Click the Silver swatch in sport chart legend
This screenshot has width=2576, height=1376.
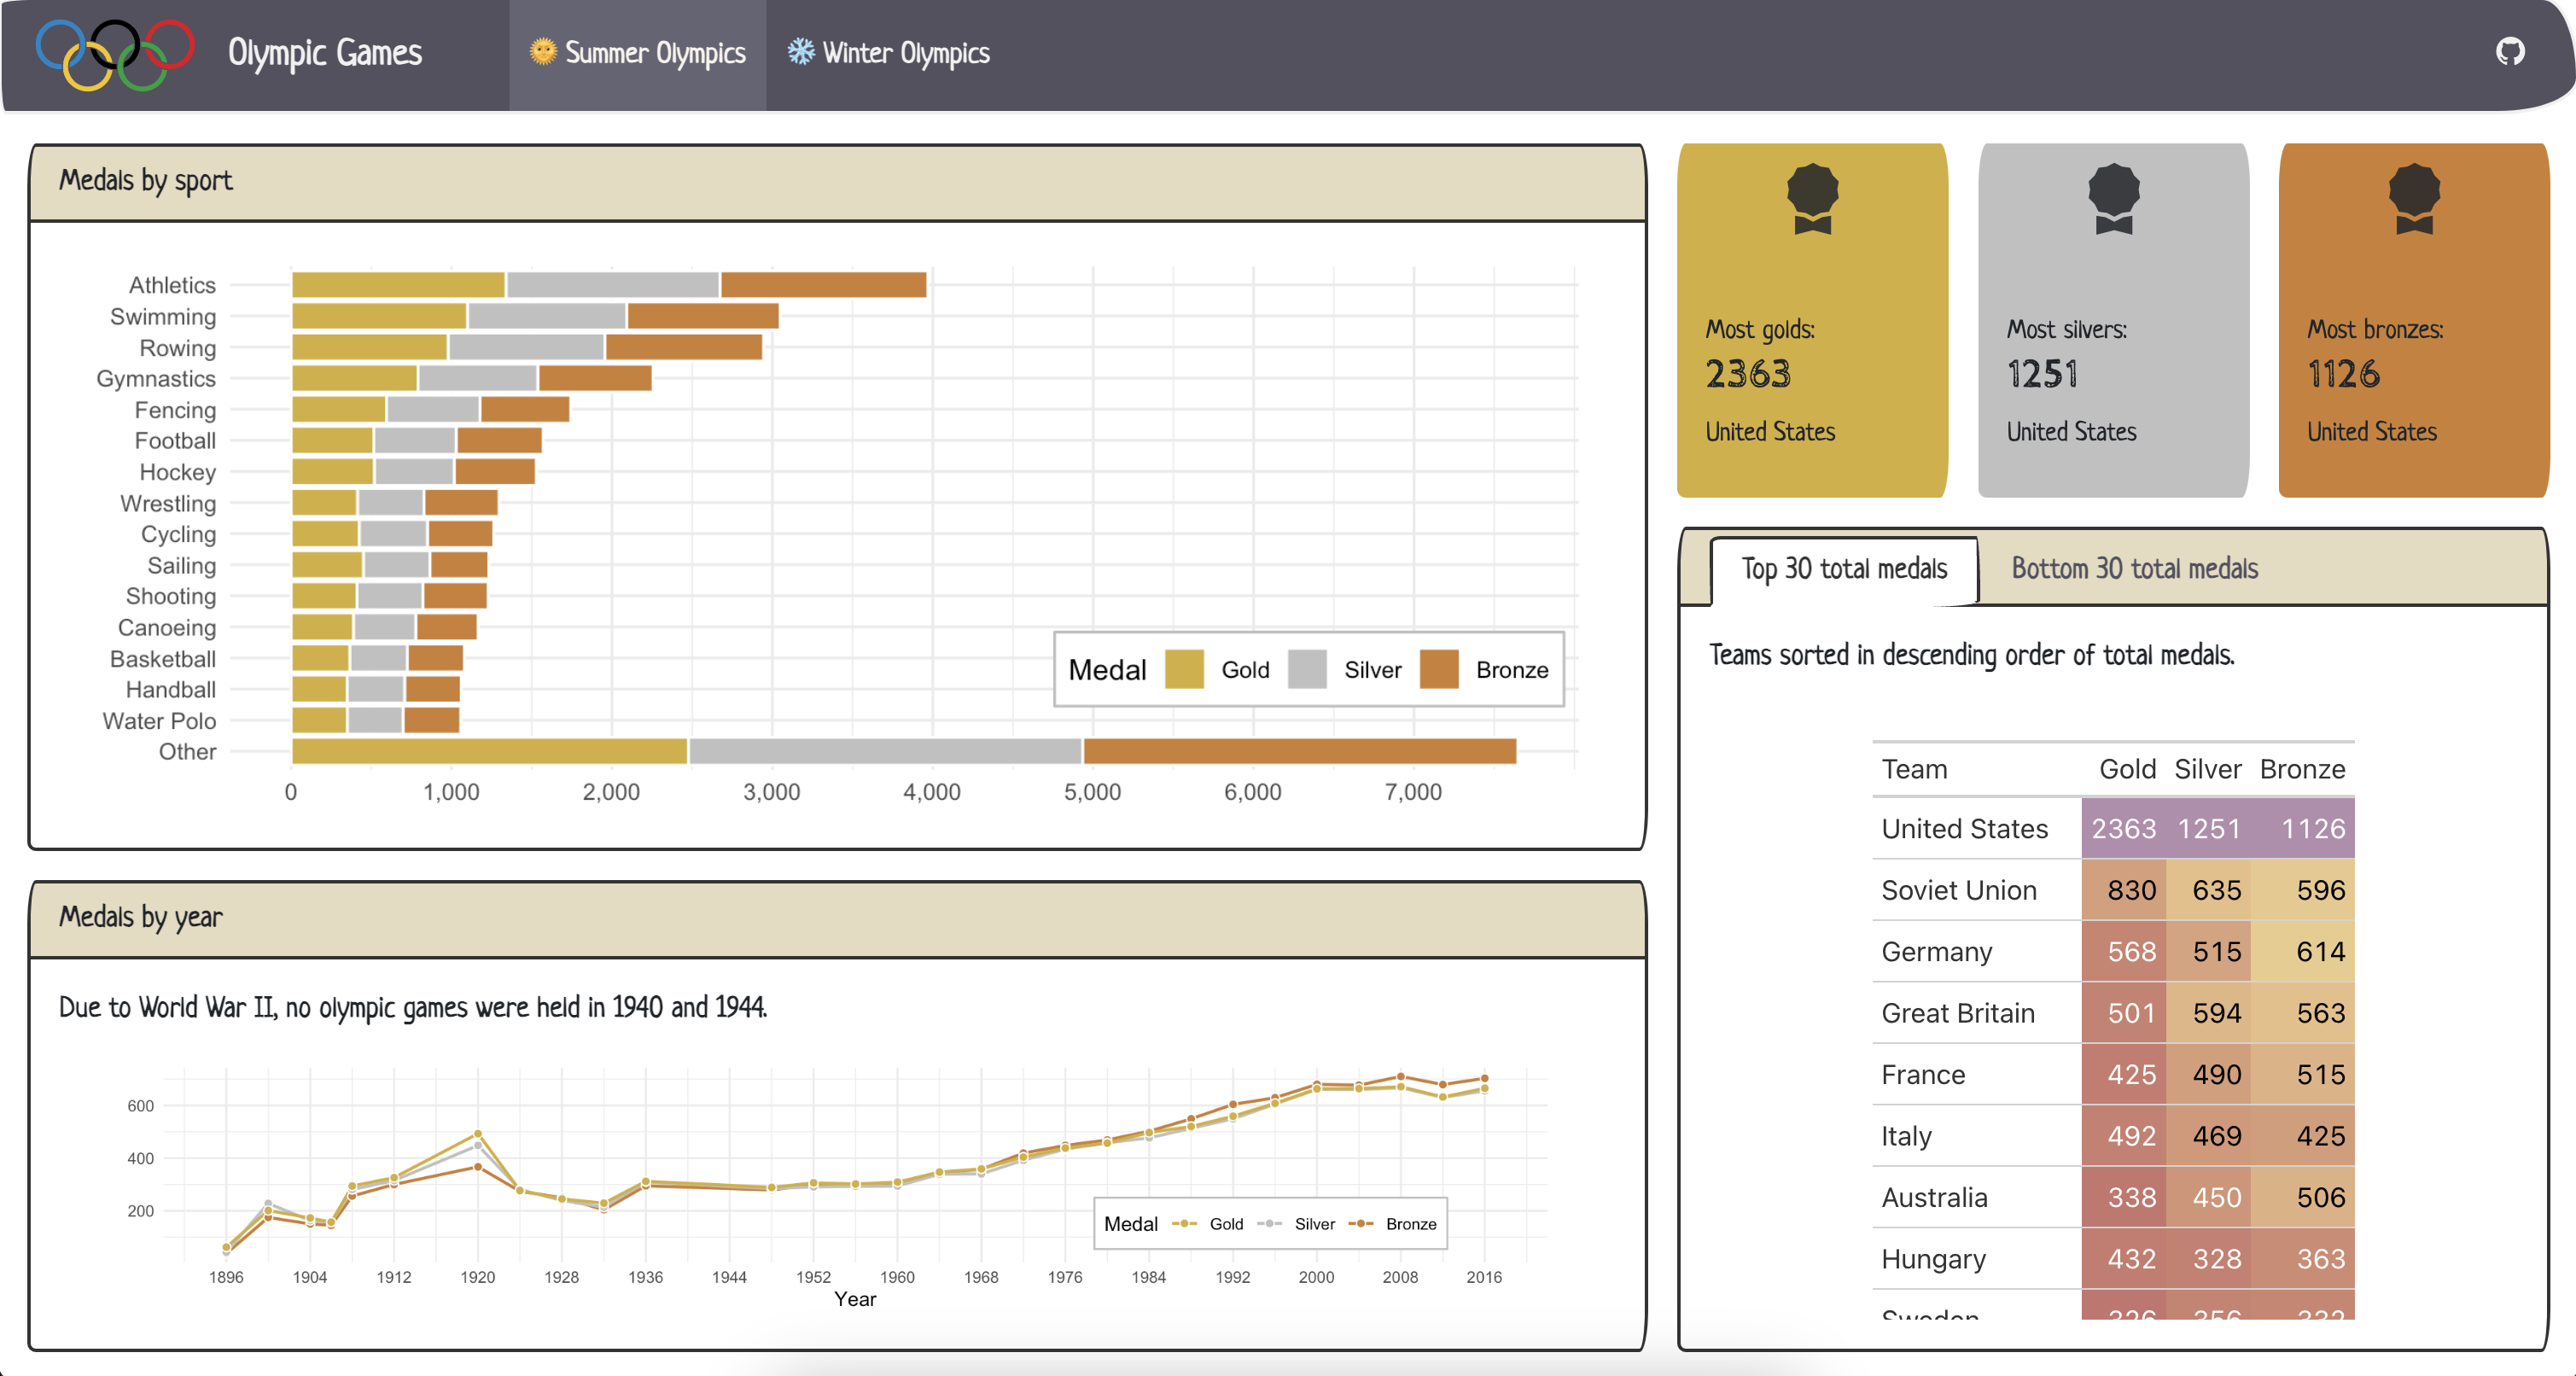coord(1306,670)
